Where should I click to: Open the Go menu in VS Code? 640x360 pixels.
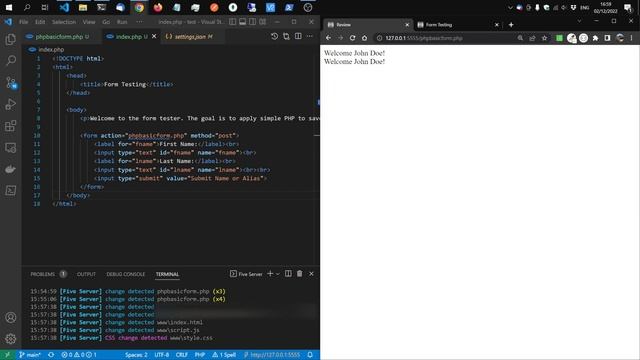[106, 22]
